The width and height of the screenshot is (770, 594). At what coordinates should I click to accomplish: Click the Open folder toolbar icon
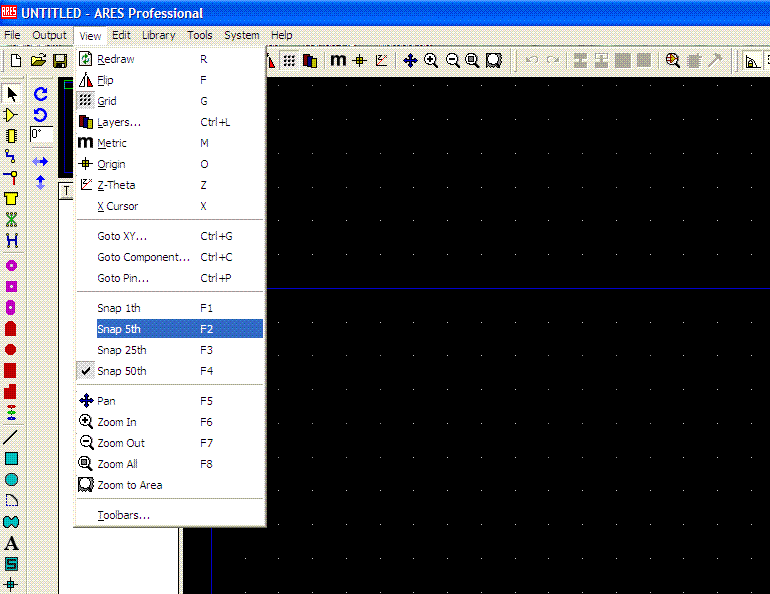pos(38,61)
